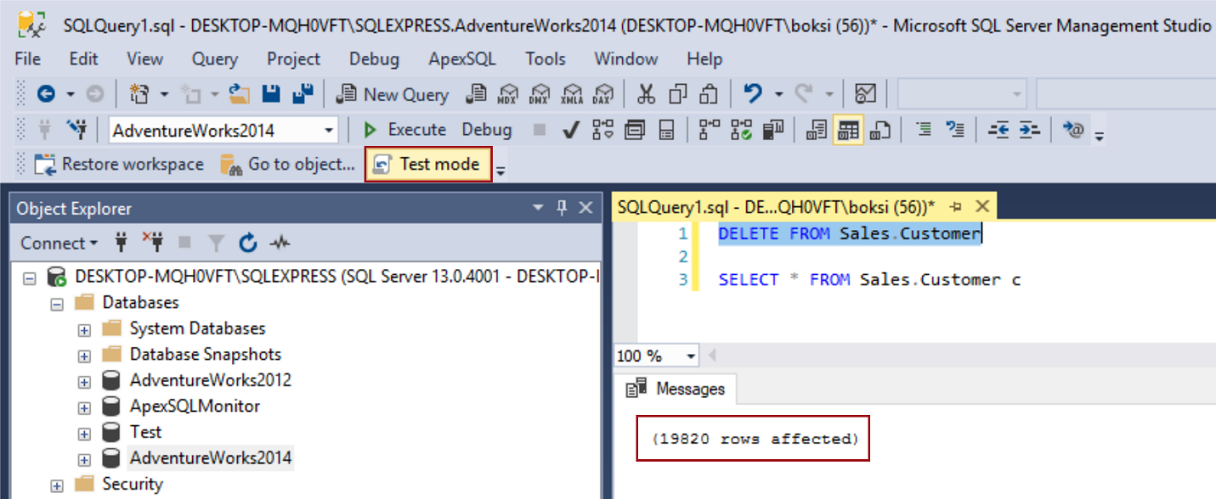Click Specify Values for Template Parameters icon
Screen dimensions: 1216x499
point(1075,130)
